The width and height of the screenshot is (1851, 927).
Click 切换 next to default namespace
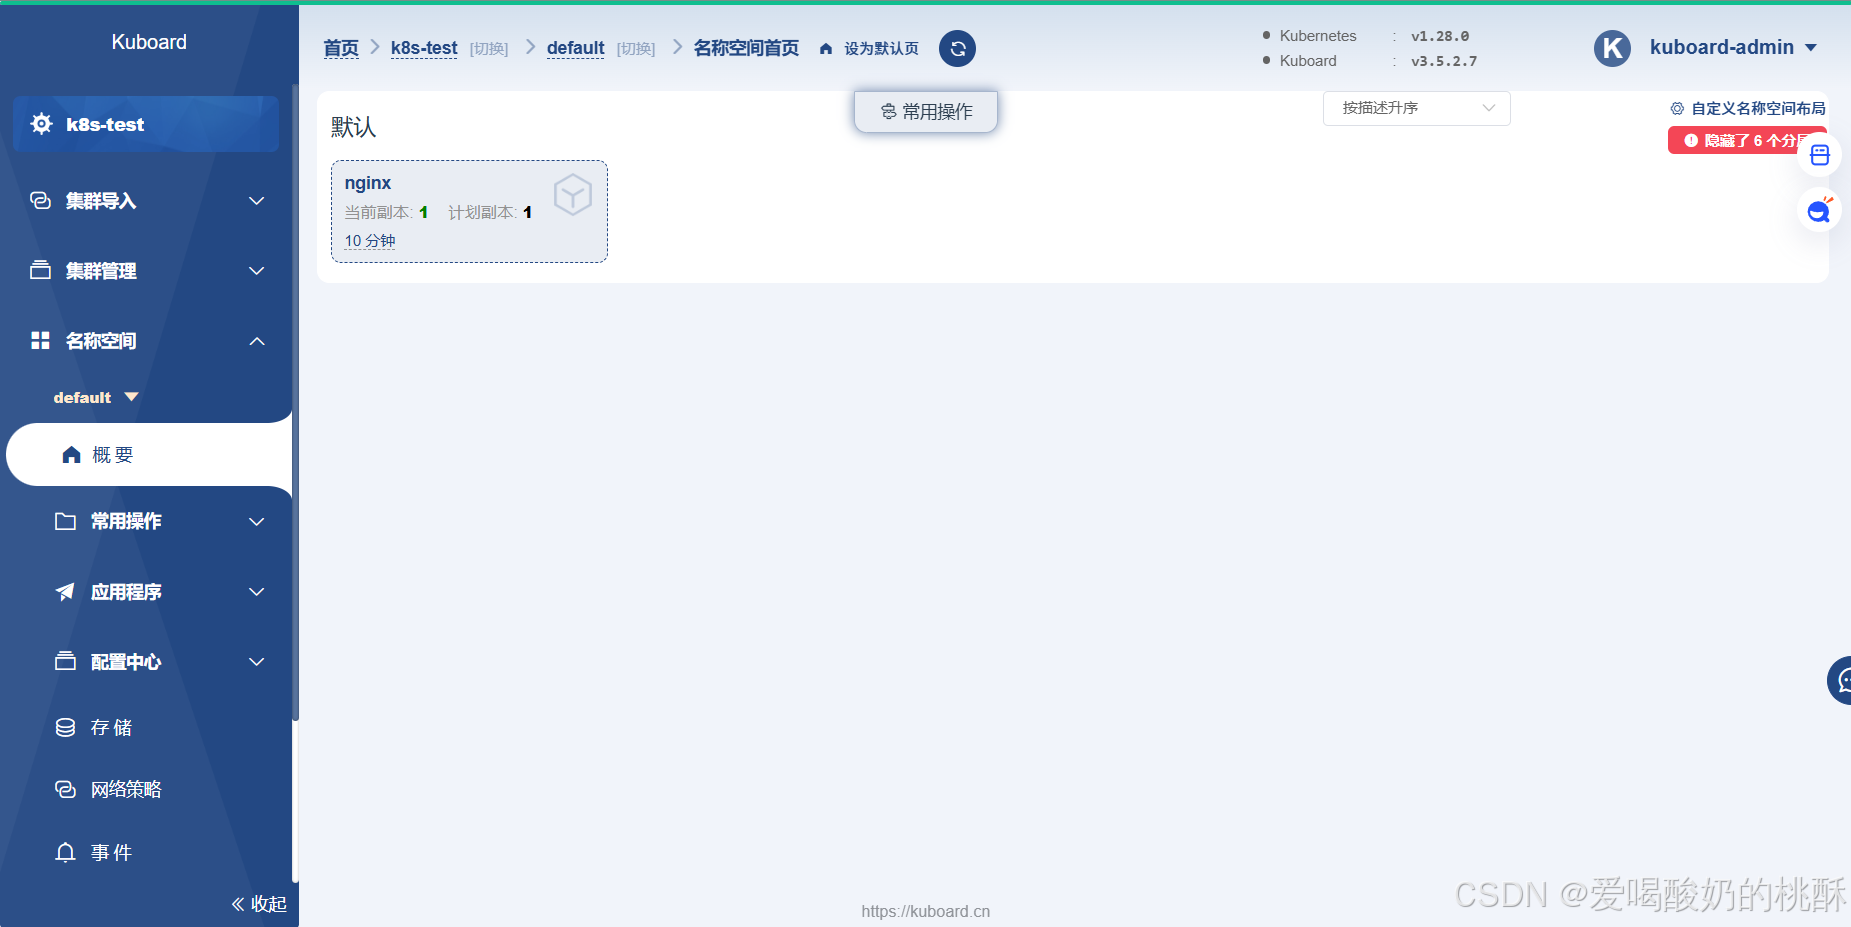pos(636,49)
